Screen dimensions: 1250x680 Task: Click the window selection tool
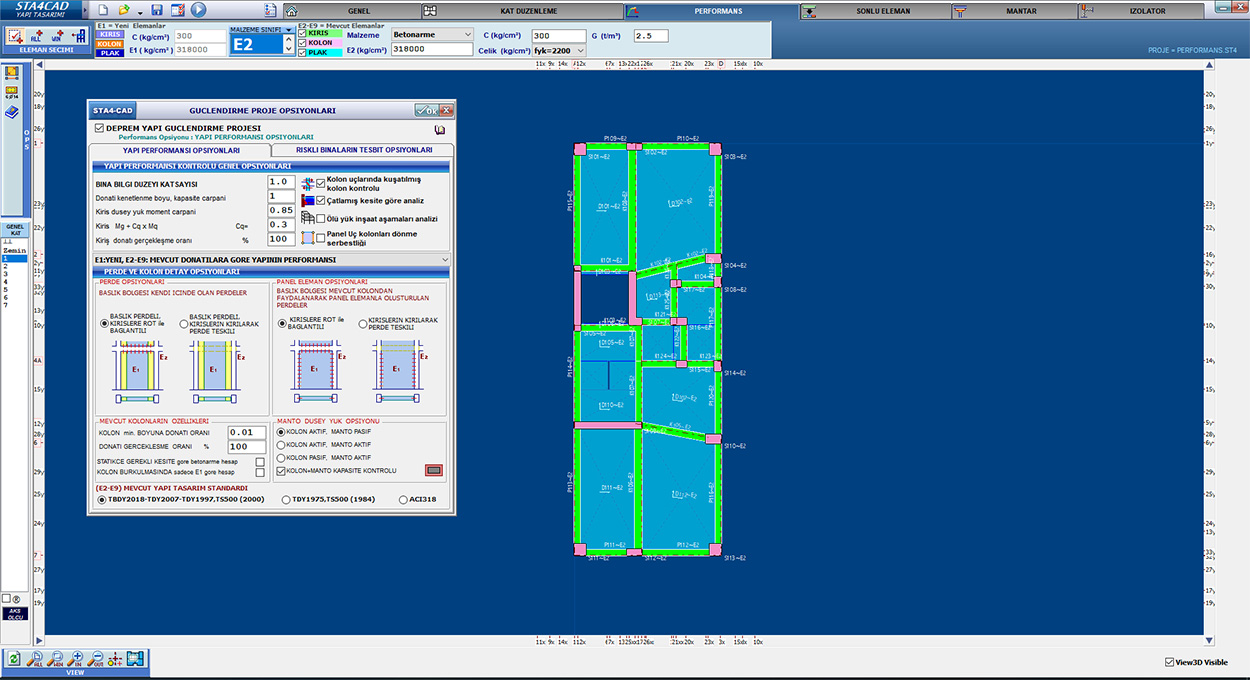[x=59, y=36]
